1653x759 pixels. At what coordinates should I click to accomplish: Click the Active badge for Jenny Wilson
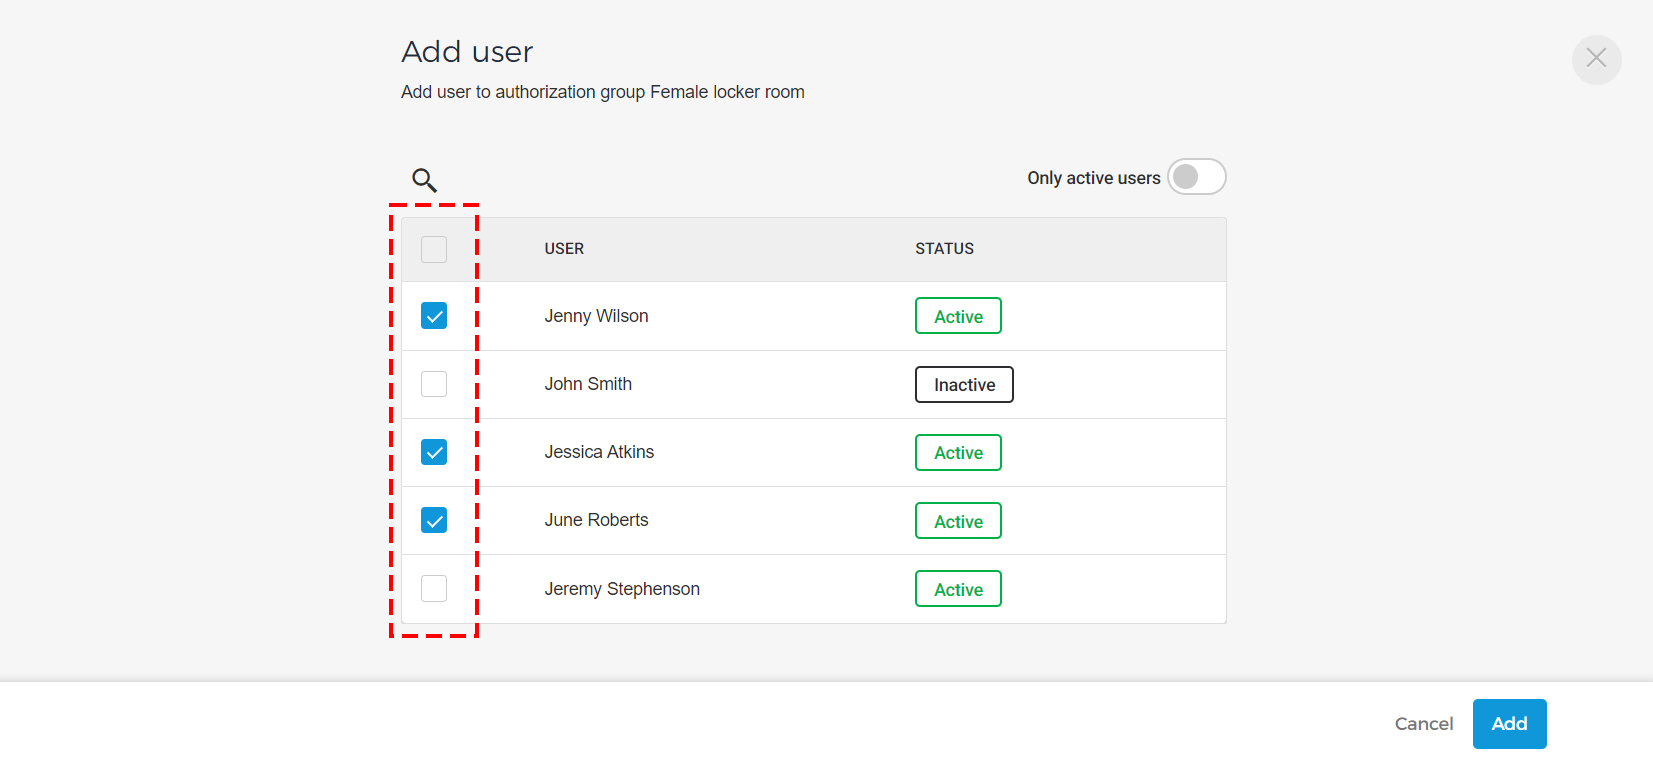coord(958,316)
